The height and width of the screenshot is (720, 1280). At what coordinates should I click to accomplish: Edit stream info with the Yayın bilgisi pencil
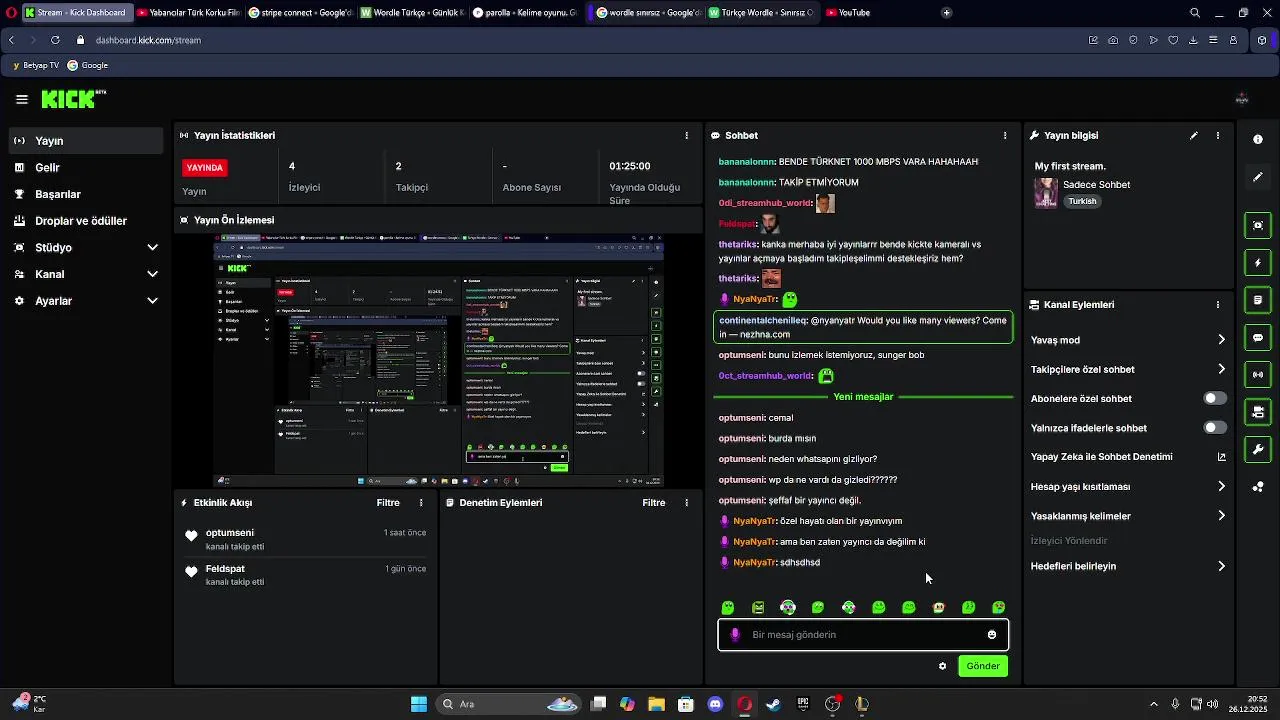click(1193, 135)
